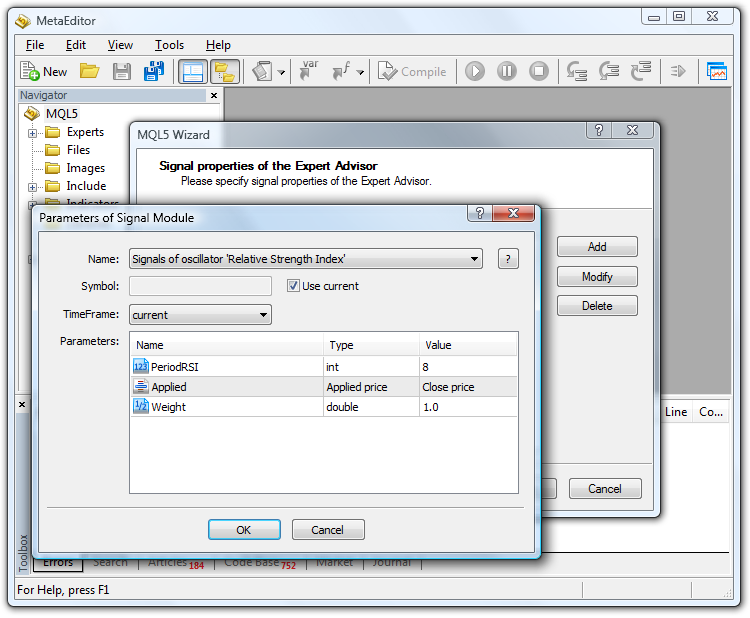The height and width of the screenshot is (618, 750).
Task: Click the Step Out debug icon
Action: click(641, 70)
